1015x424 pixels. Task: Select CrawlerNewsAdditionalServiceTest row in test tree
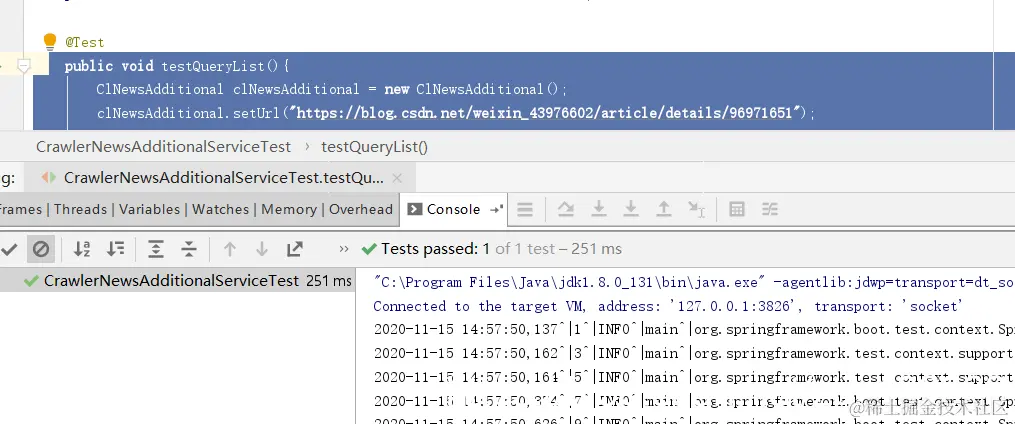tap(177, 281)
